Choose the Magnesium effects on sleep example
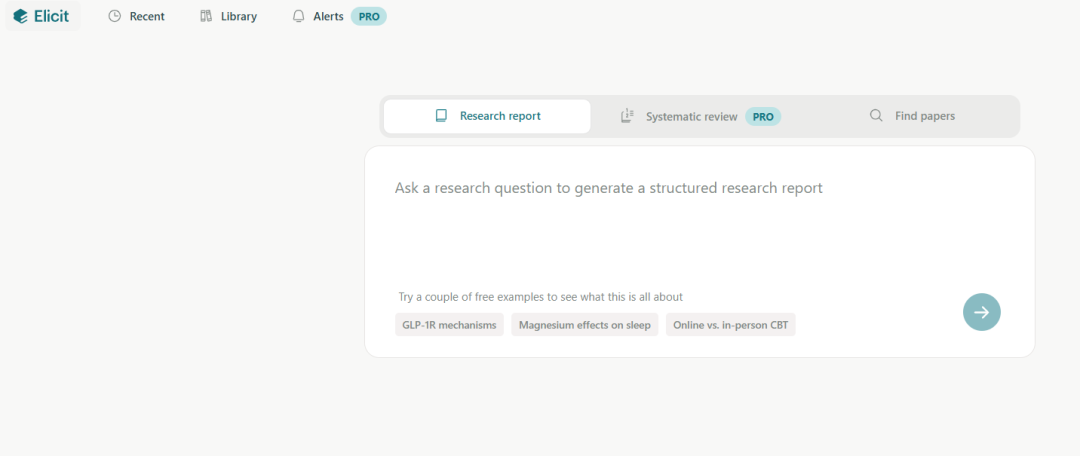The height and width of the screenshot is (456, 1080). pyautogui.click(x=584, y=325)
